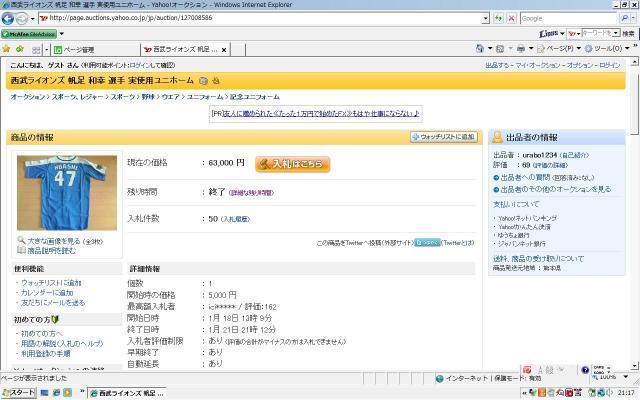Open the 評価の詳細 link under seller info
The height and width of the screenshot is (400, 640).
point(550,165)
